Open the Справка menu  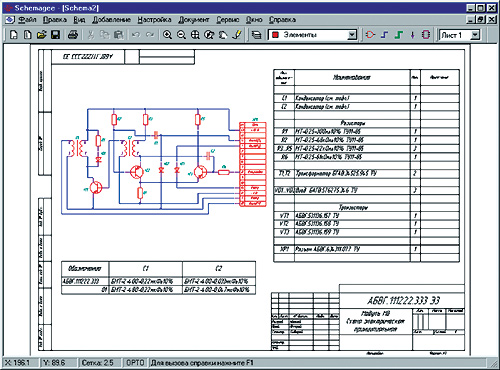[x=282, y=20]
